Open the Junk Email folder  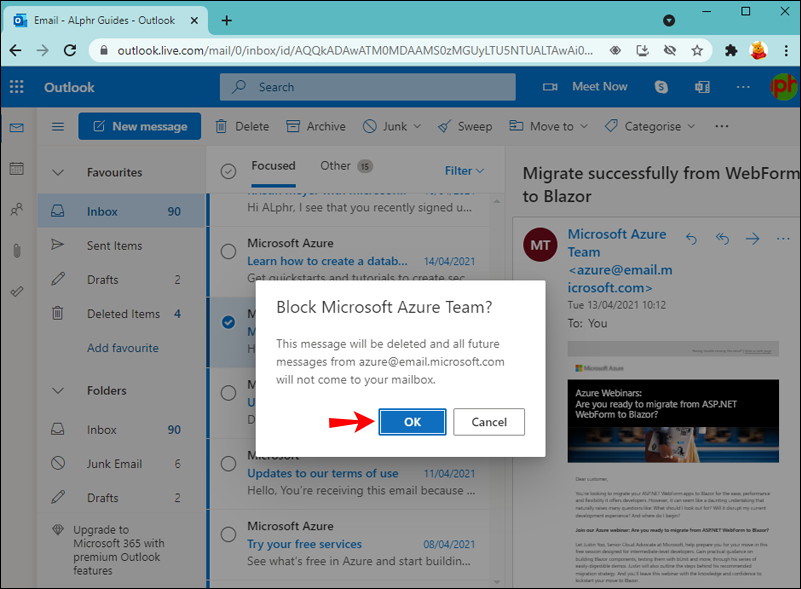coord(121,464)
